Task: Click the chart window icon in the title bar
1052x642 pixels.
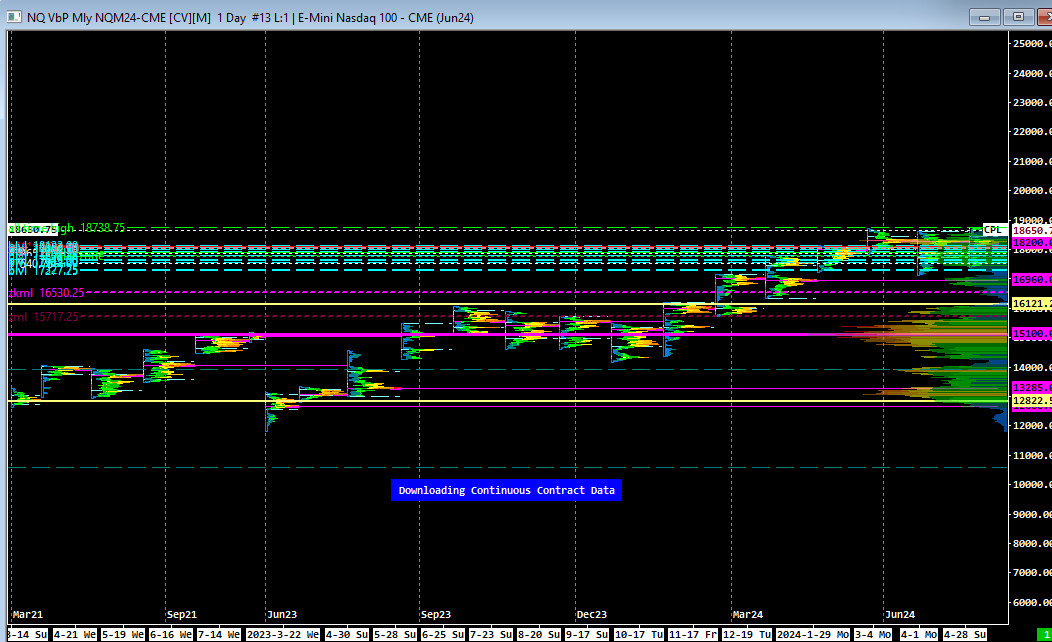Action: point(13,17)
